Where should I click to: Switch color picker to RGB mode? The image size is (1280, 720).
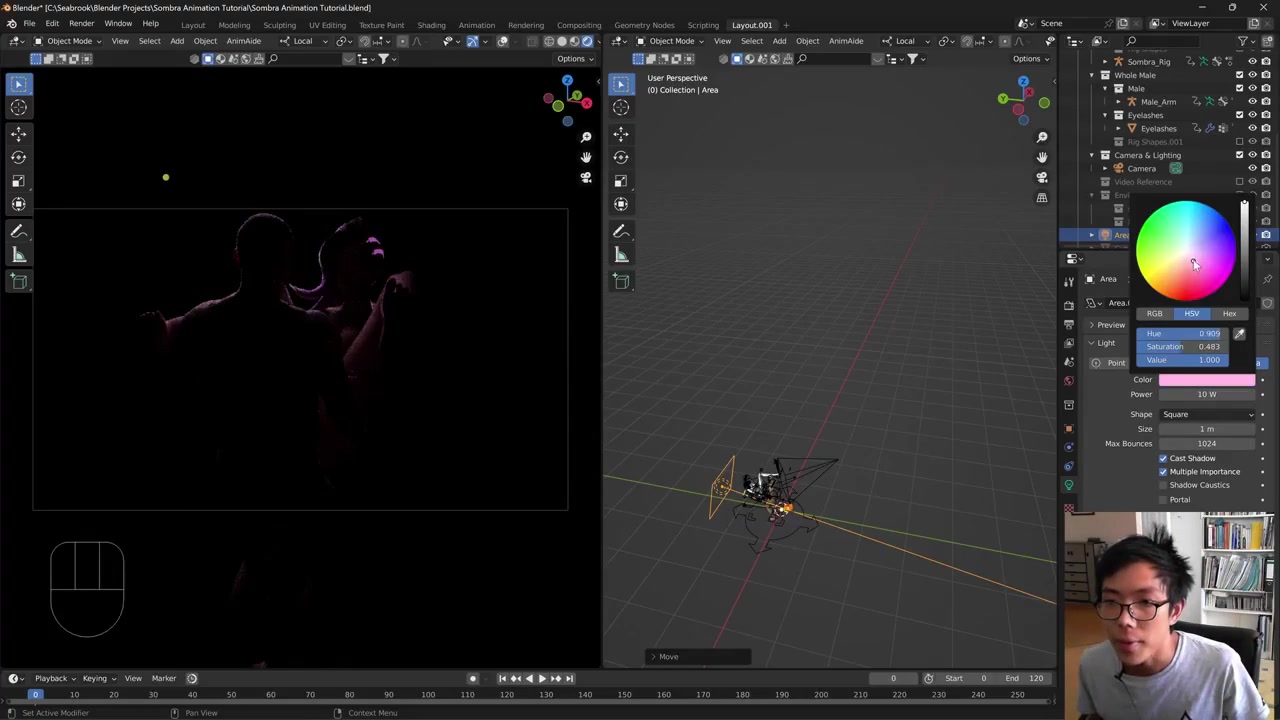[x=1154, y=314]
